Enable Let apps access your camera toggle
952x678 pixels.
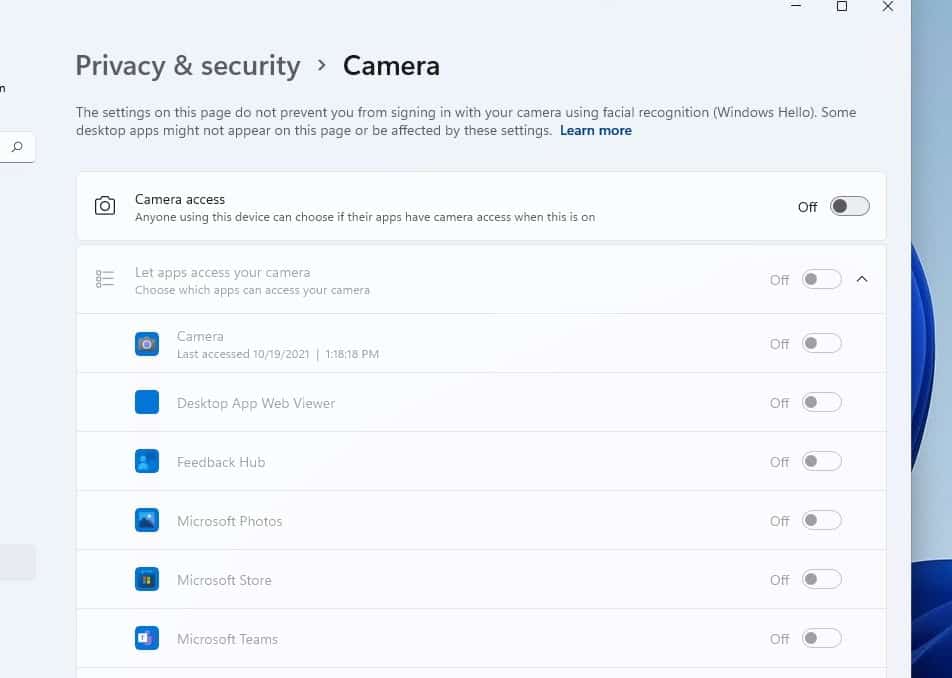822,279
